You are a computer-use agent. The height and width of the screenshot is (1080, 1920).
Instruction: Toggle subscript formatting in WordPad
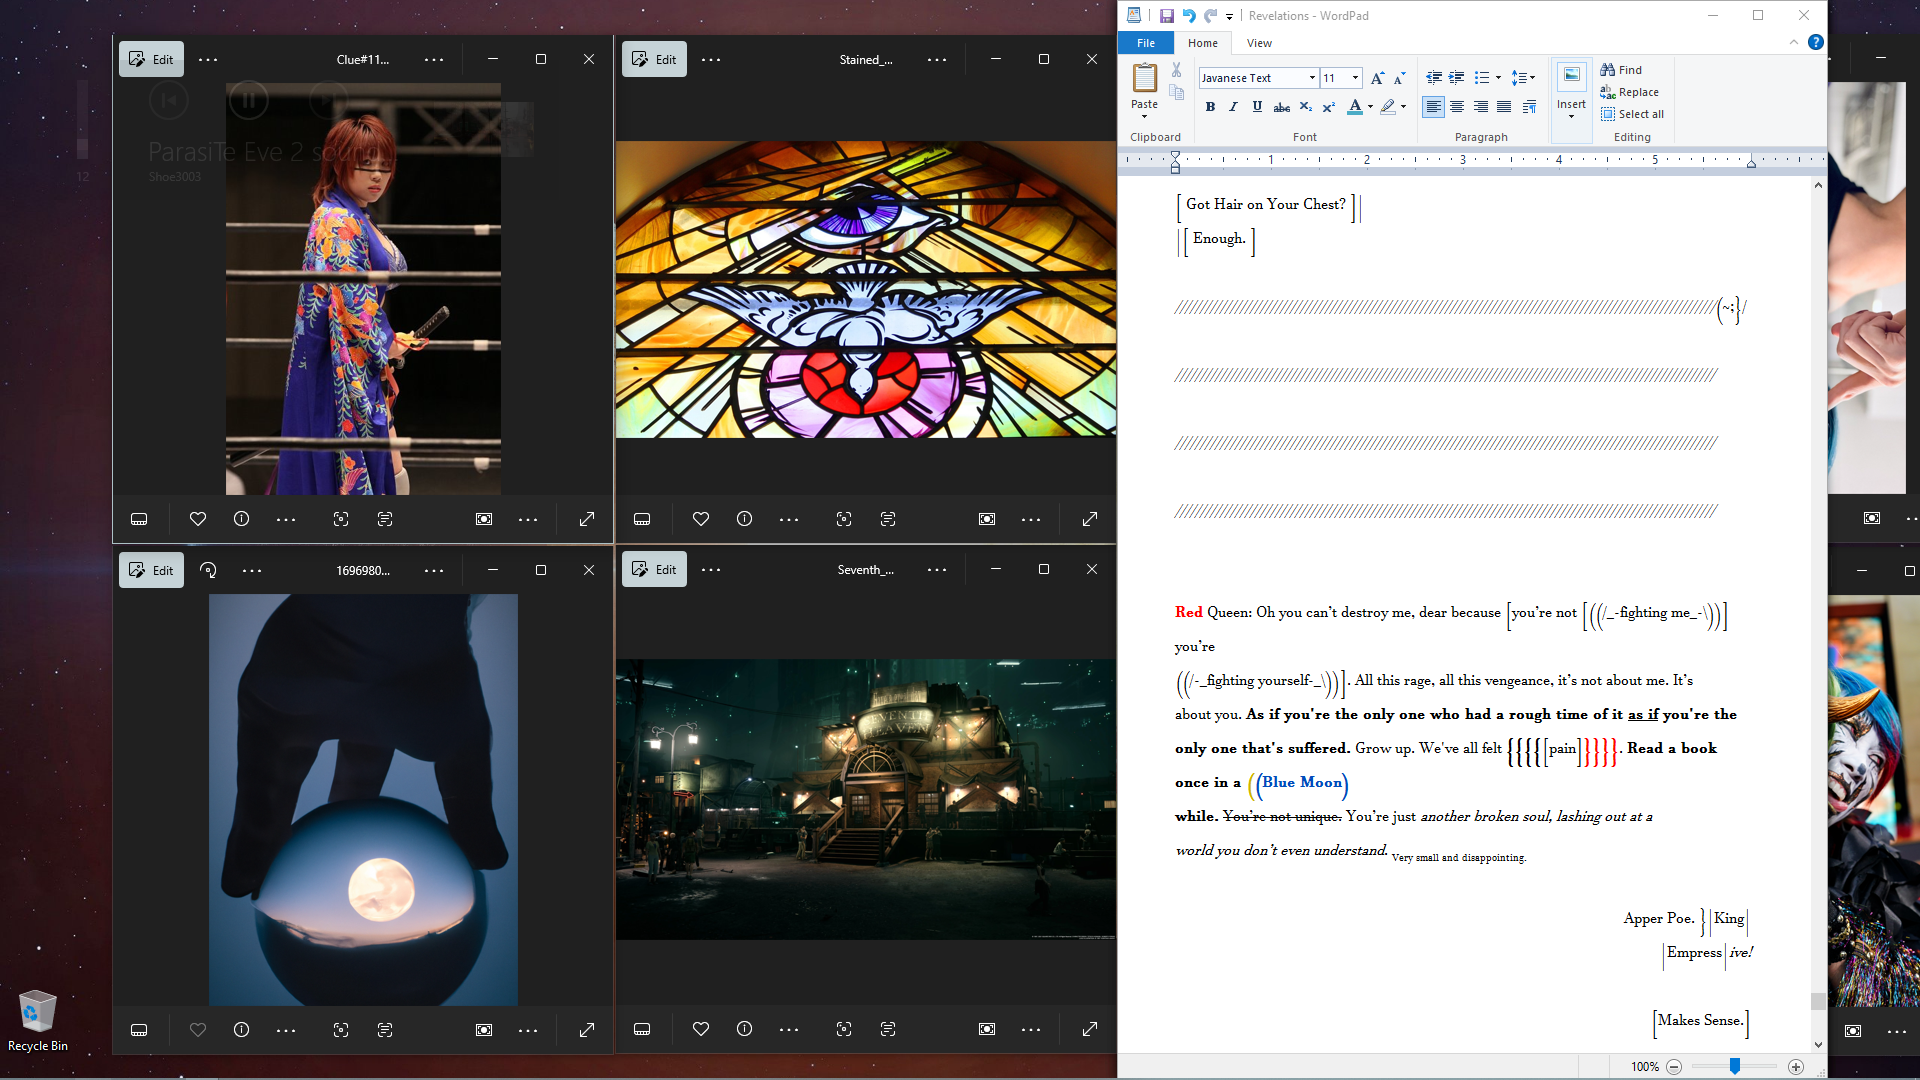coord(1305,107)
